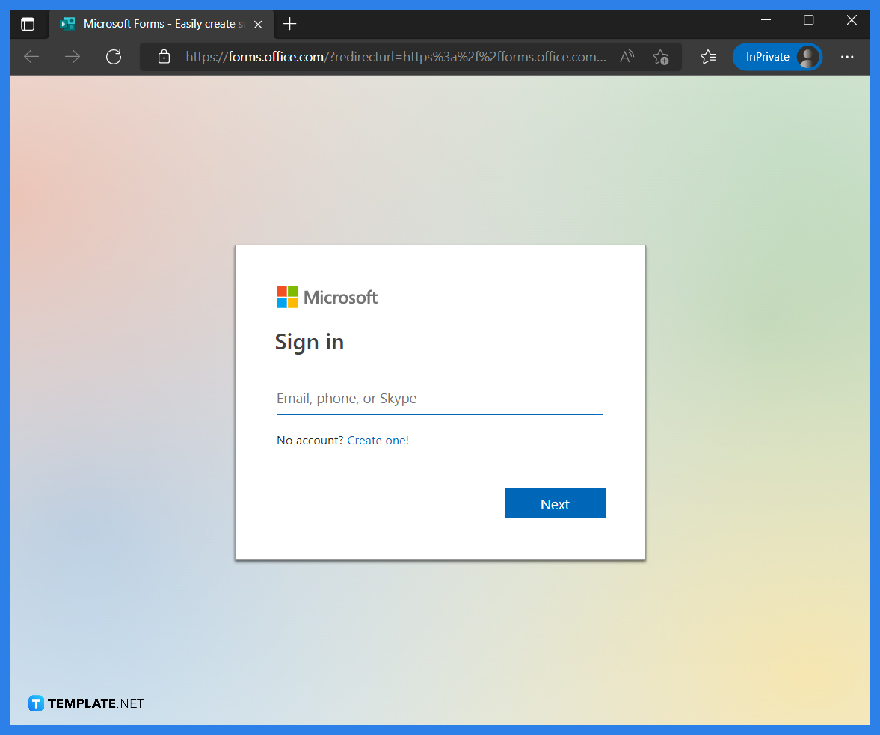
Task: Click the InPrivate profile button
Action: pyautogui.click(x=777, y=57)
